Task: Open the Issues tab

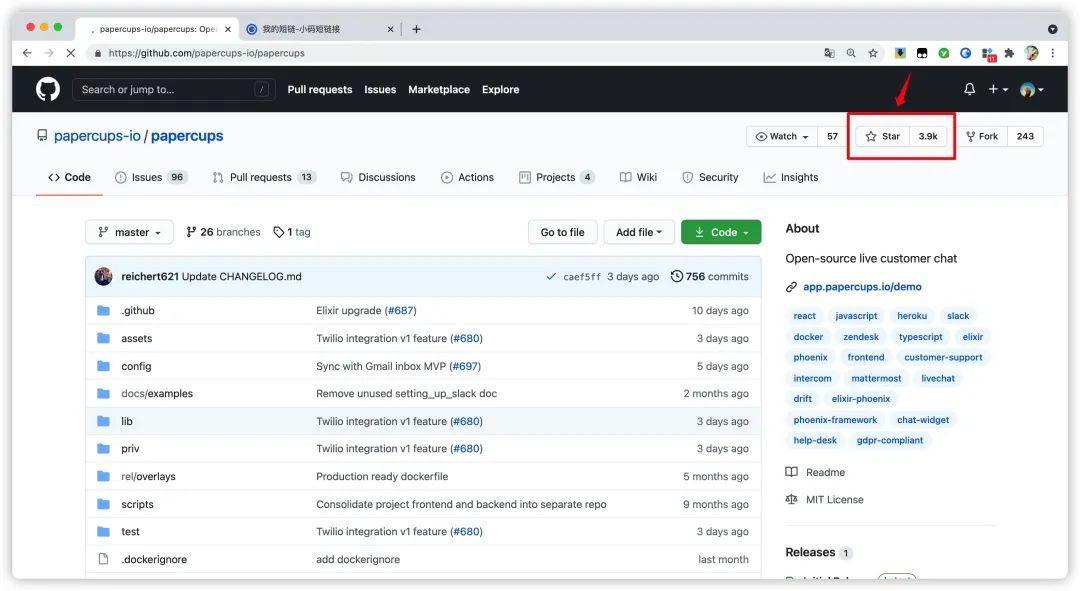Action: click(x=151, y=177)
